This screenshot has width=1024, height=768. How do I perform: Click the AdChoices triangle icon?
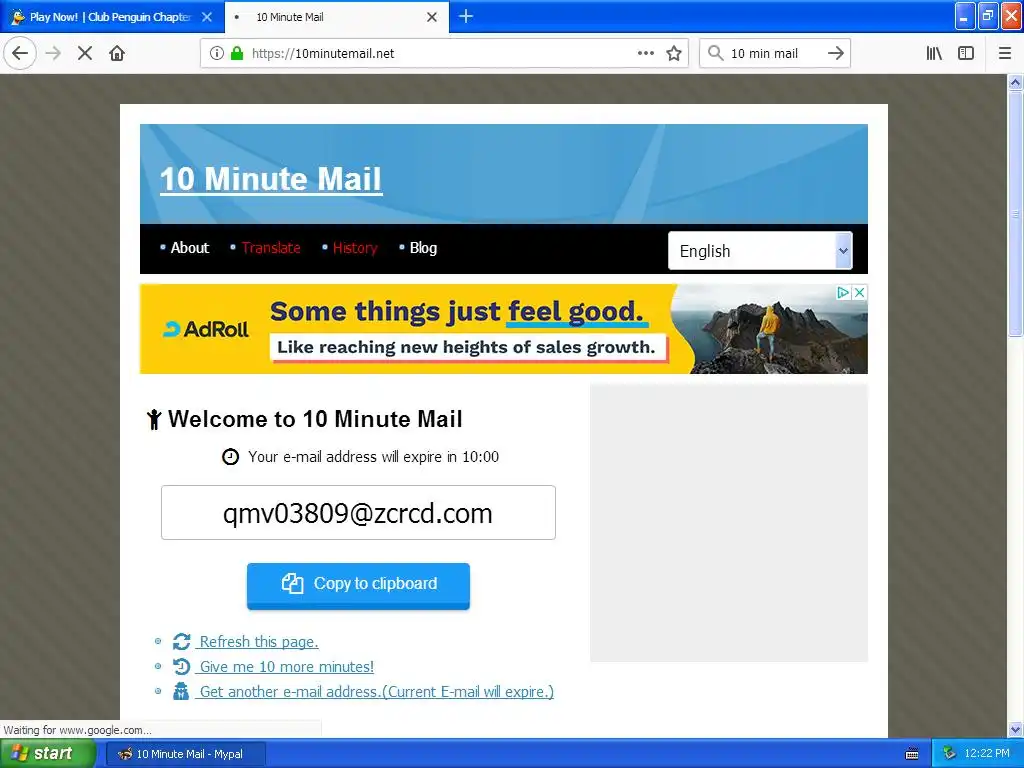(843, 293)
